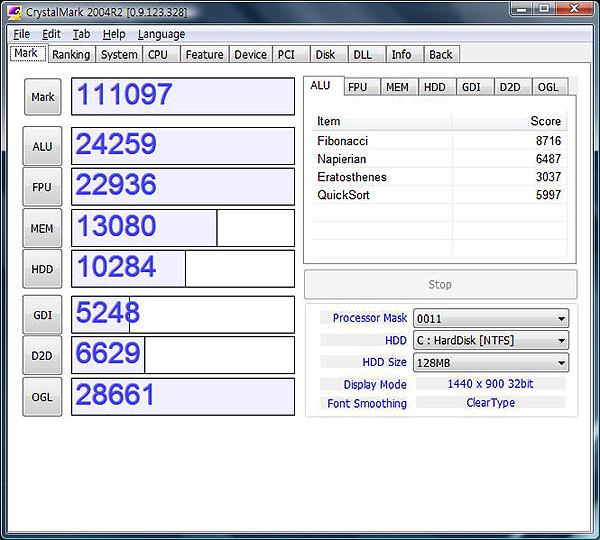
Task: Select the GDI results tab
Action: point(475,87)
